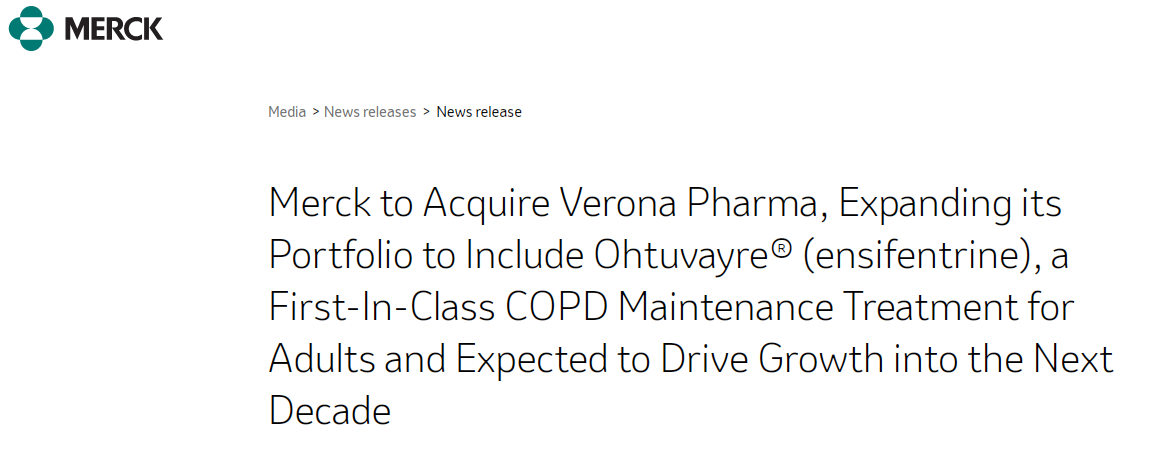Go to the News releases breadcrumb

[370, 112]
